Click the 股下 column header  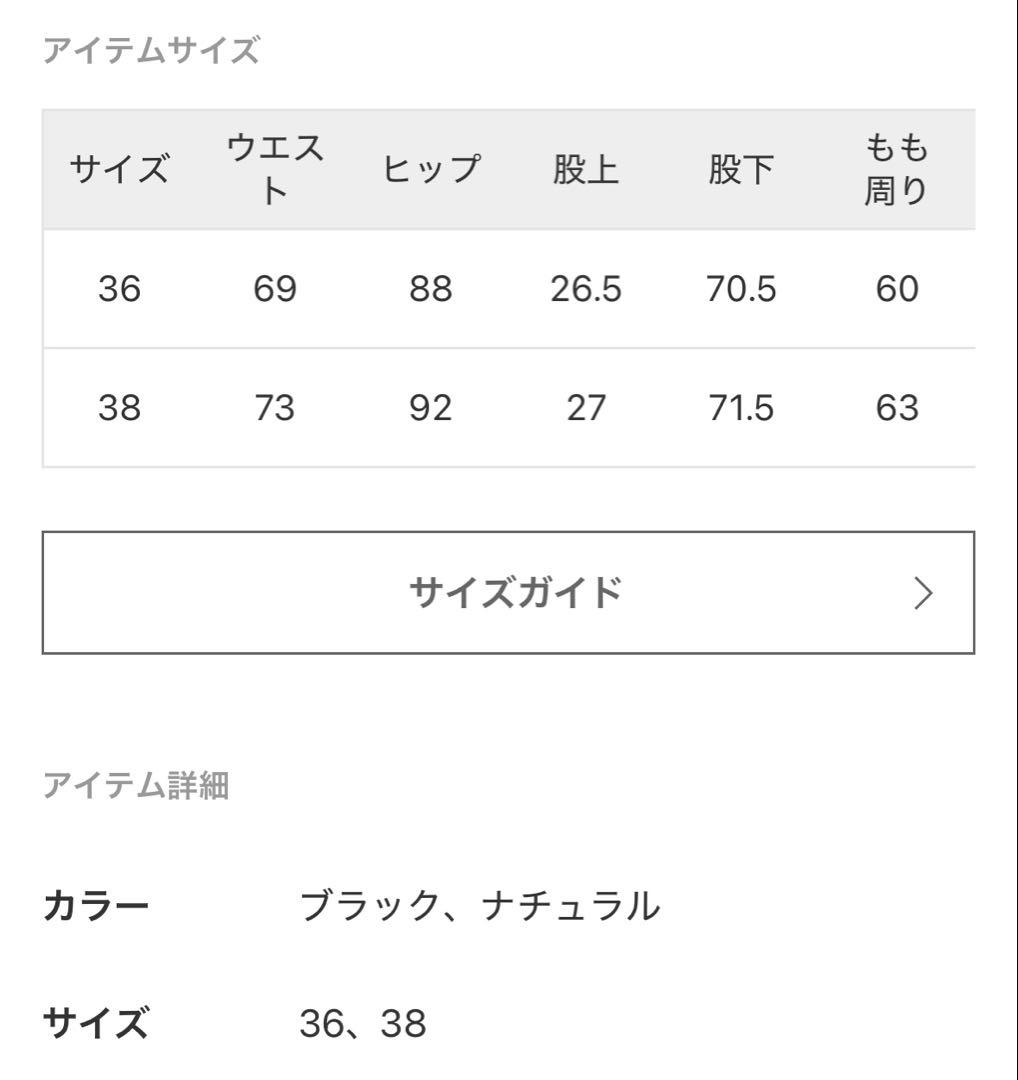[739, 170]
